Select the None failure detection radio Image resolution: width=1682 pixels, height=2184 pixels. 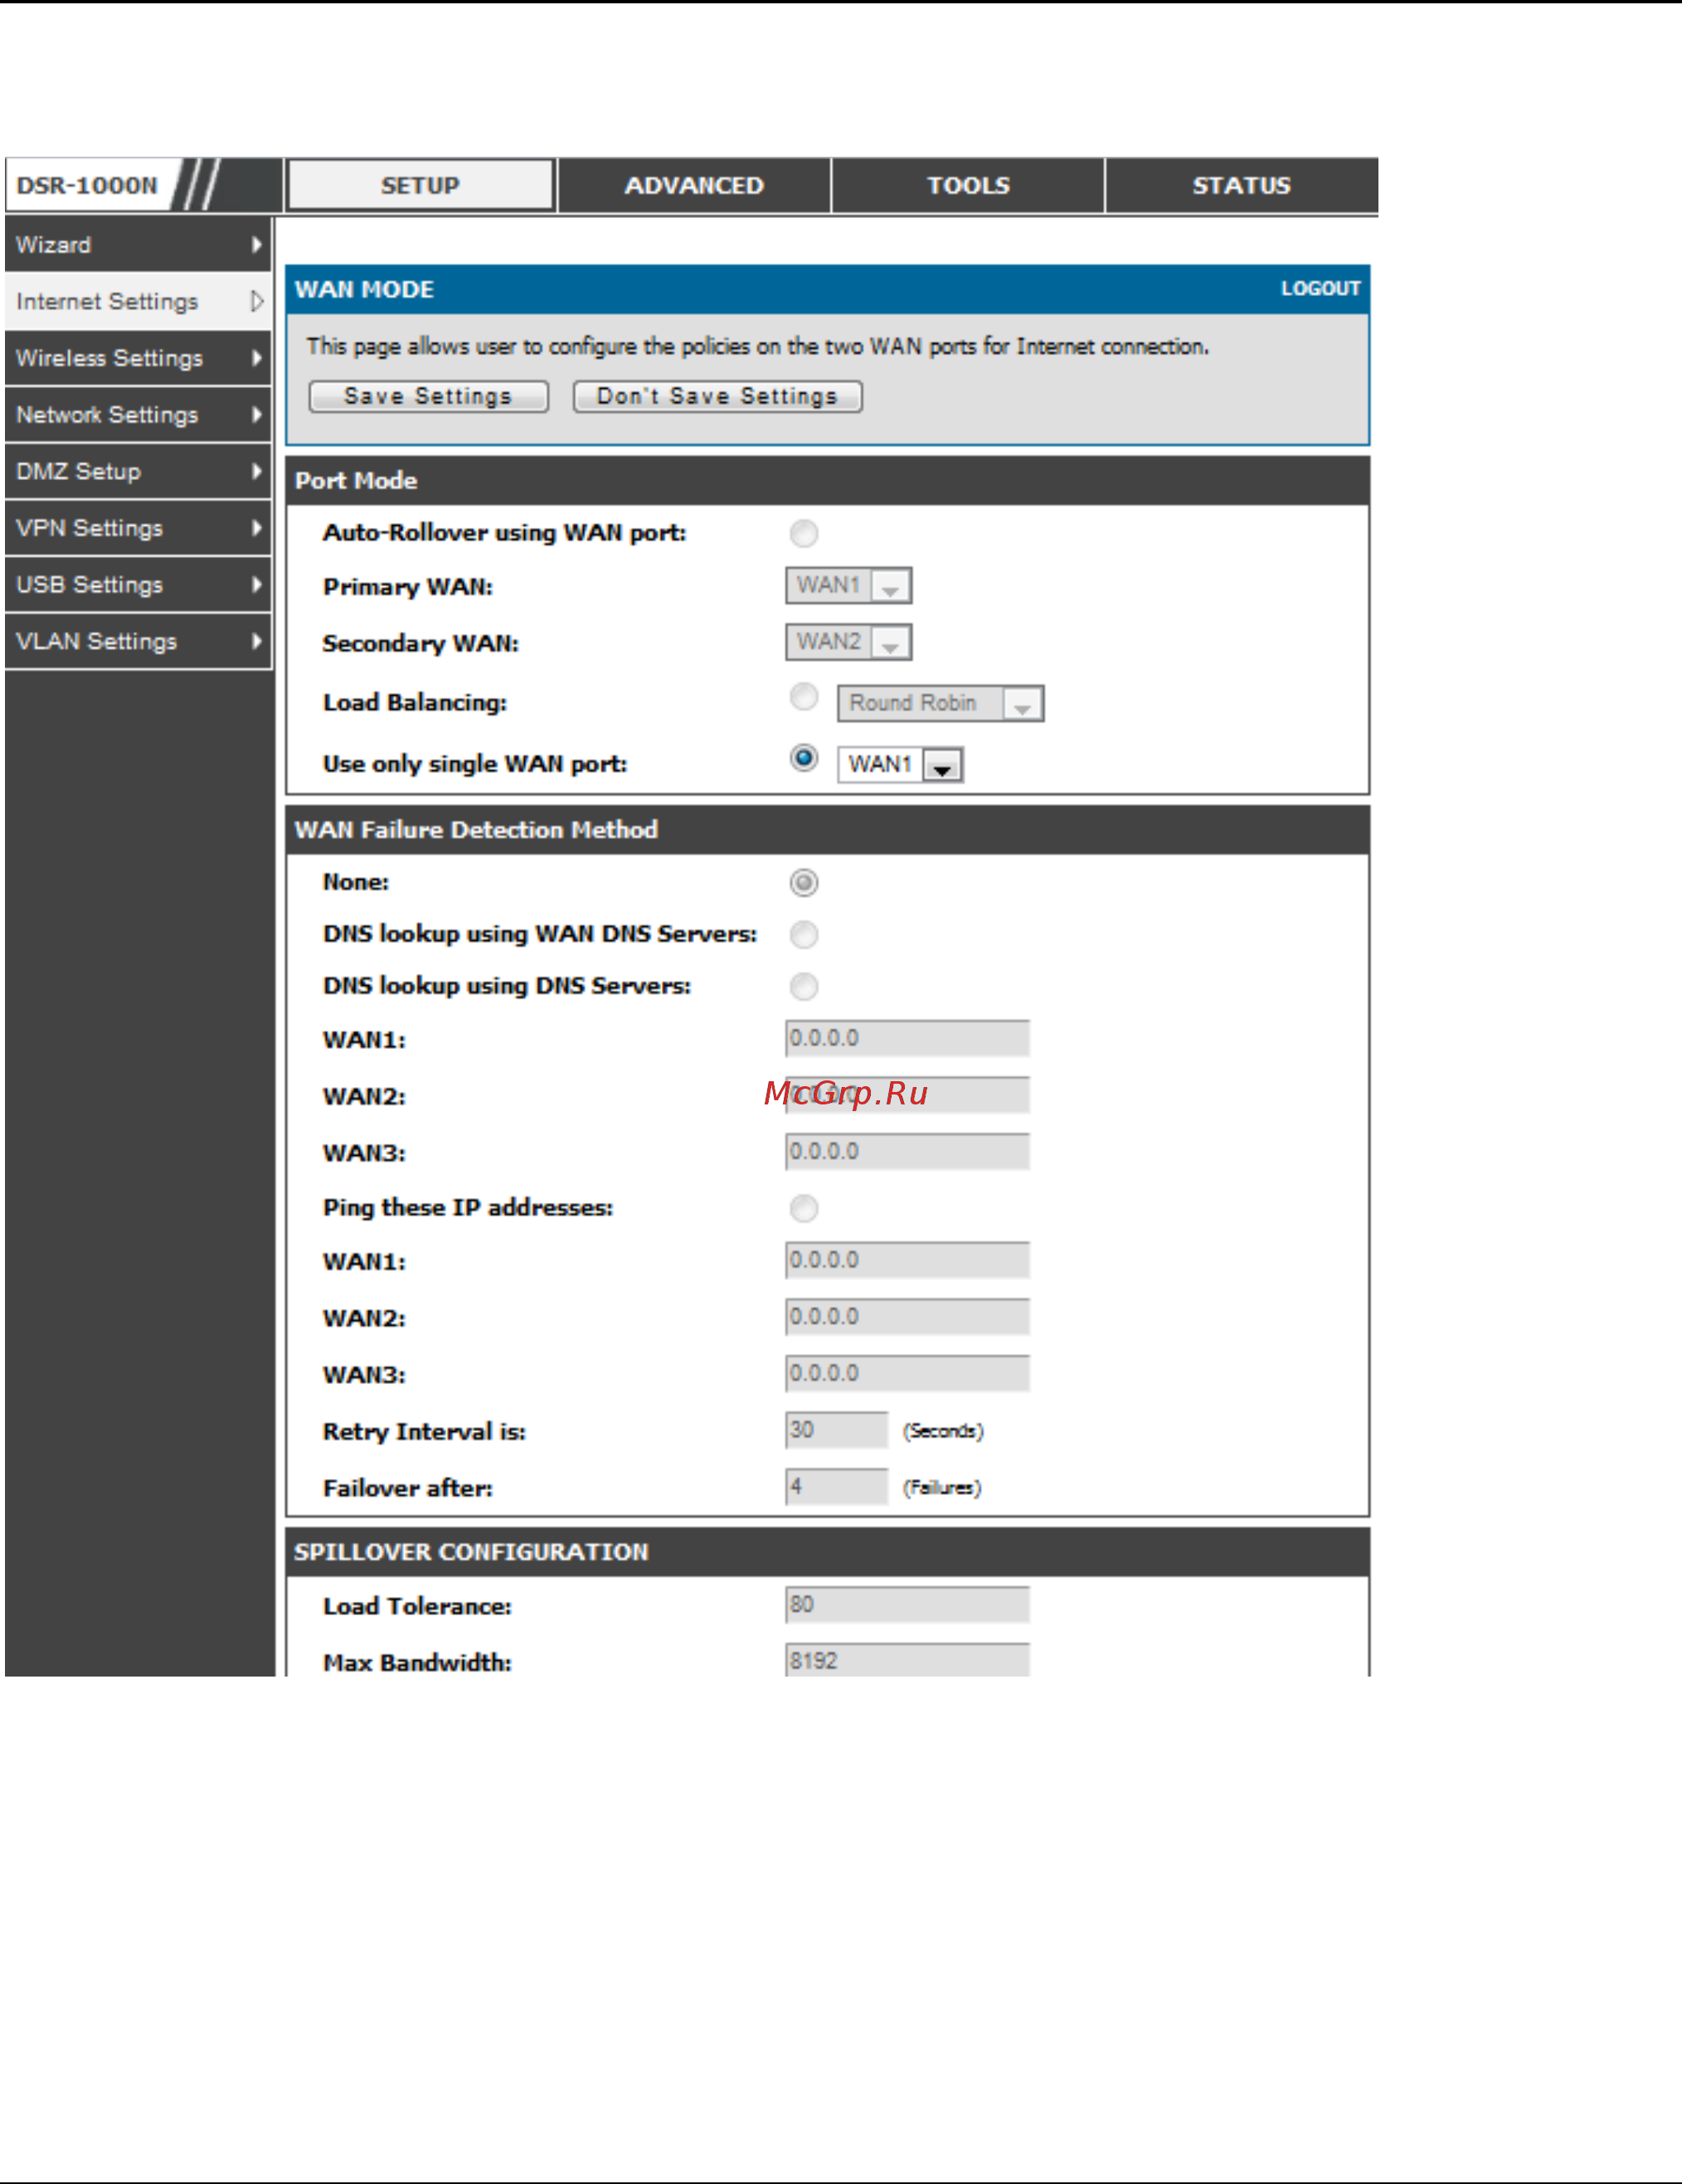coord(804,883)
